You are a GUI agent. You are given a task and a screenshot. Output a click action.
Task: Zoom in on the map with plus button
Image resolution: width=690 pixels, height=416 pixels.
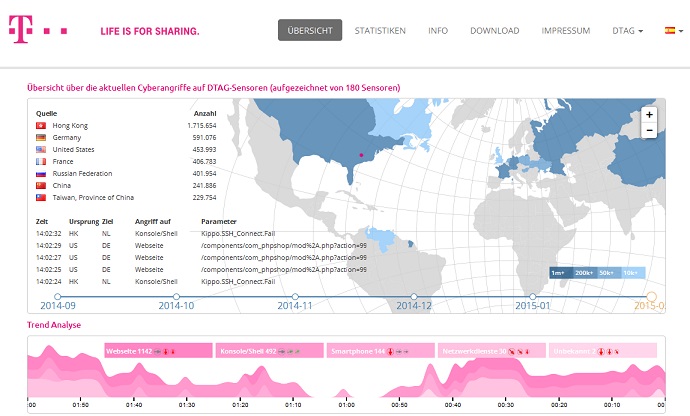click(649, 115)
